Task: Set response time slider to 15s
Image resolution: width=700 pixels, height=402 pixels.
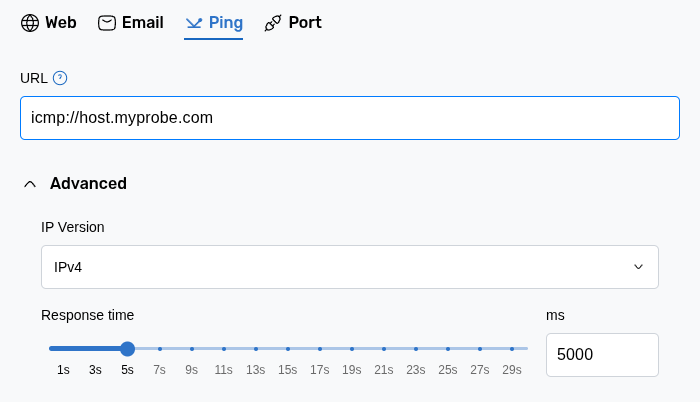Action: [287, 349]
